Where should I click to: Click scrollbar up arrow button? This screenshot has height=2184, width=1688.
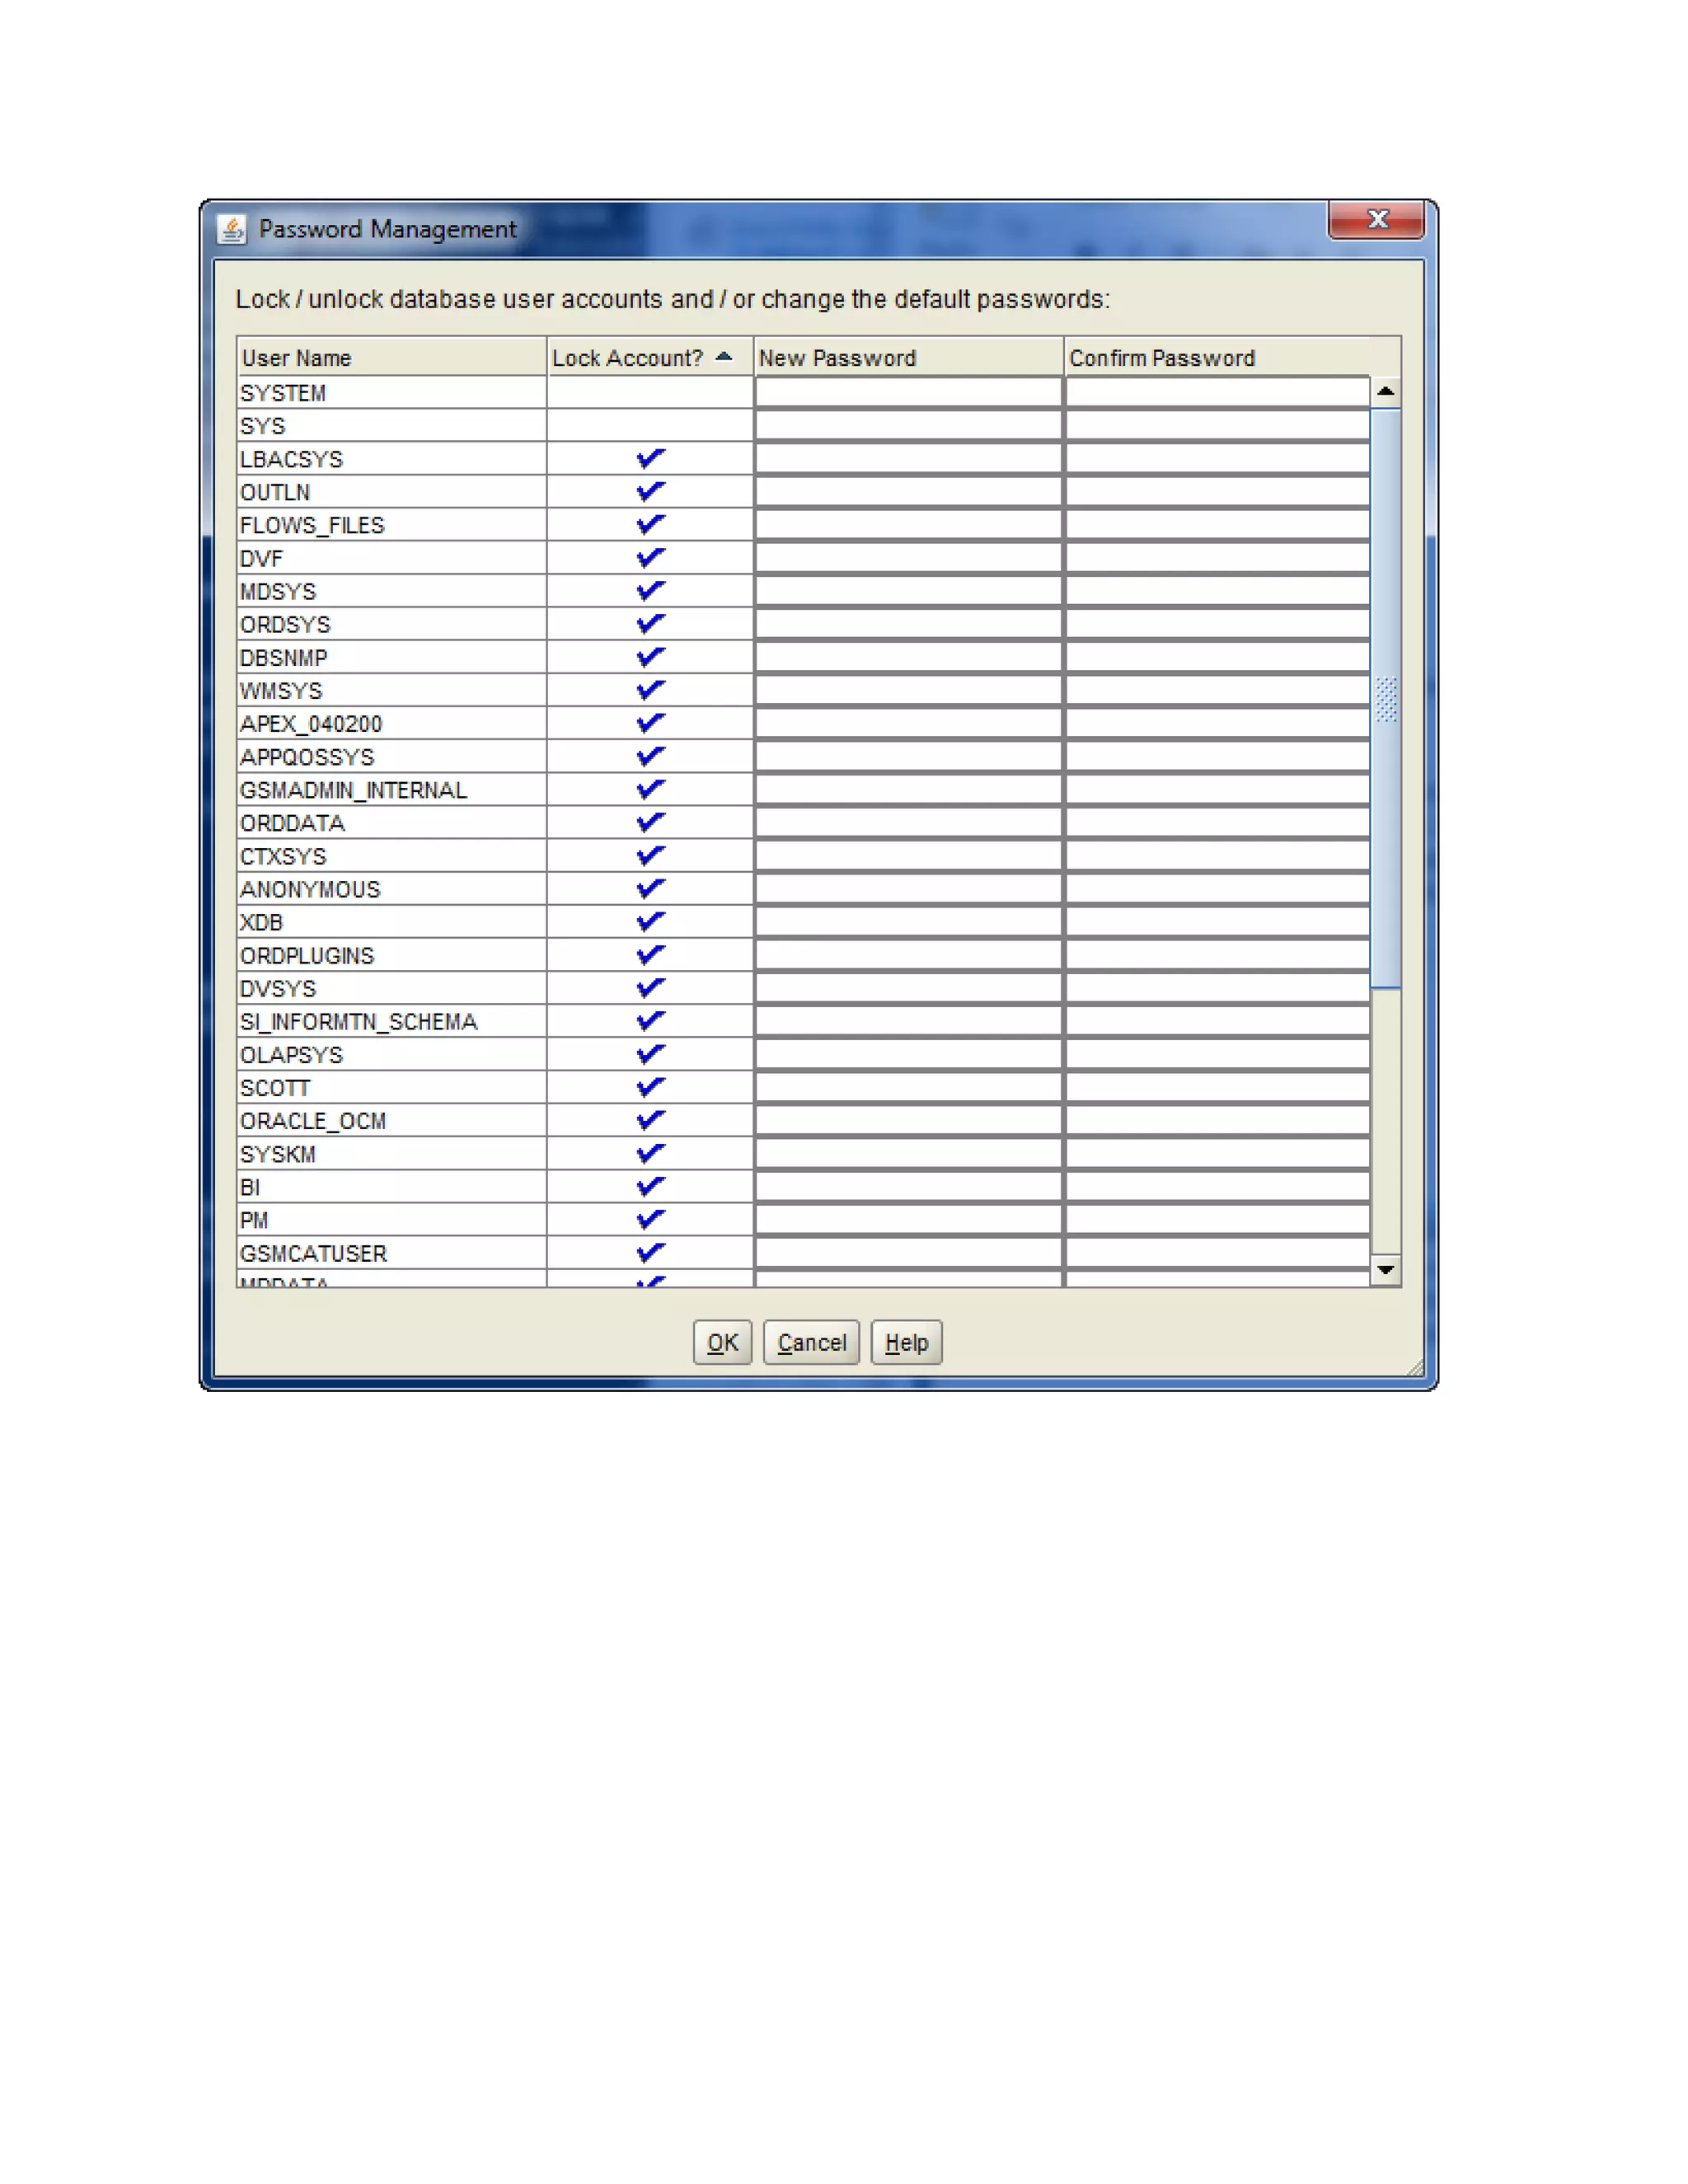[1385, 392]
